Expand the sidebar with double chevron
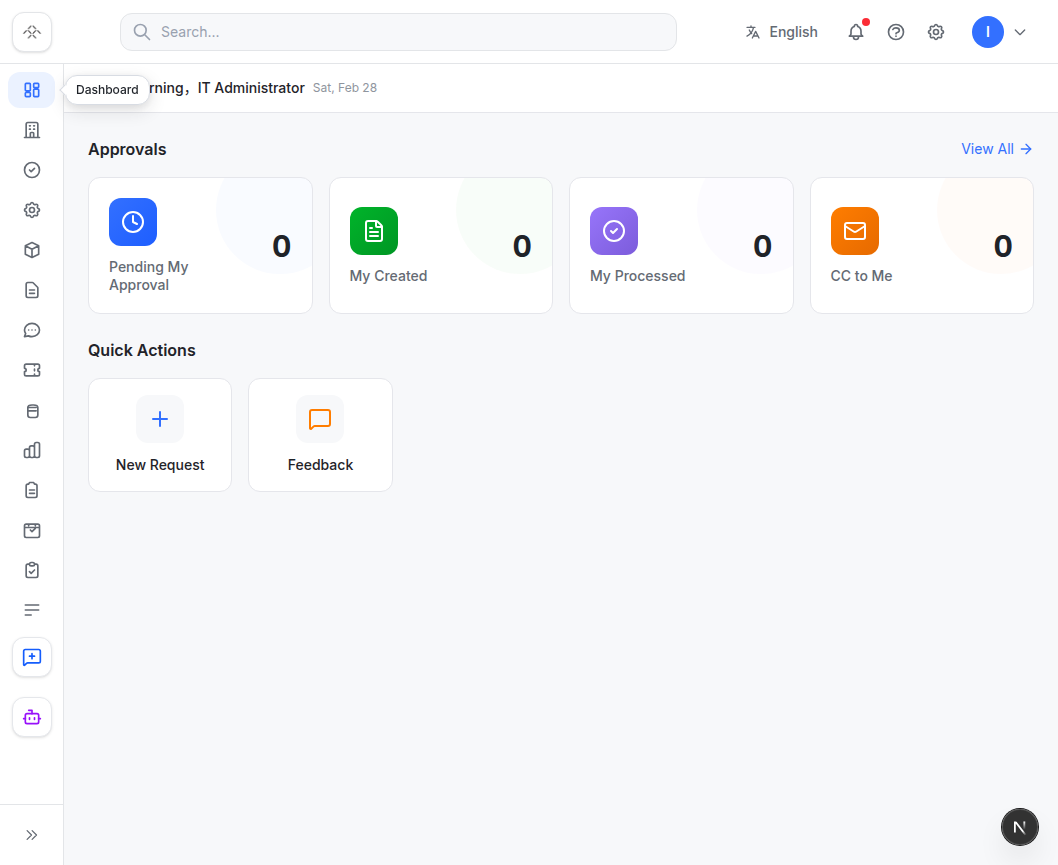The image size is (1058, 865). (x=32, y=835)
